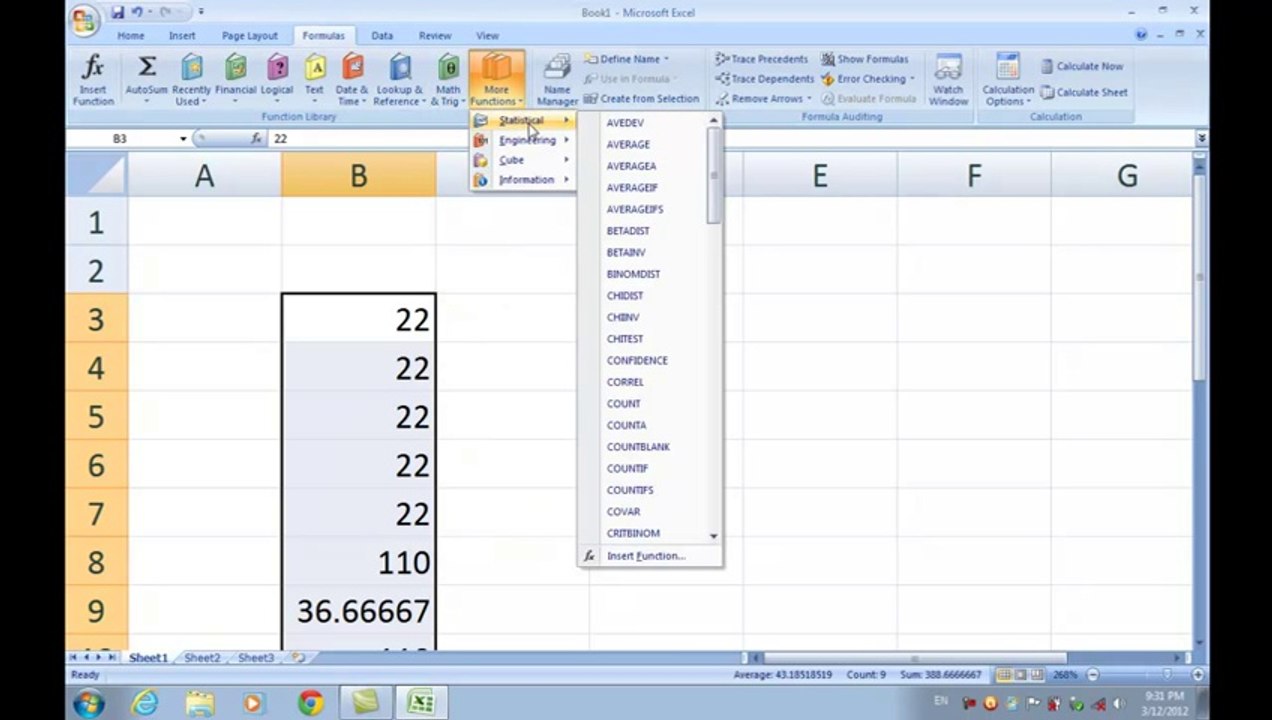Open the Name Box dropdown arrow

183,139
